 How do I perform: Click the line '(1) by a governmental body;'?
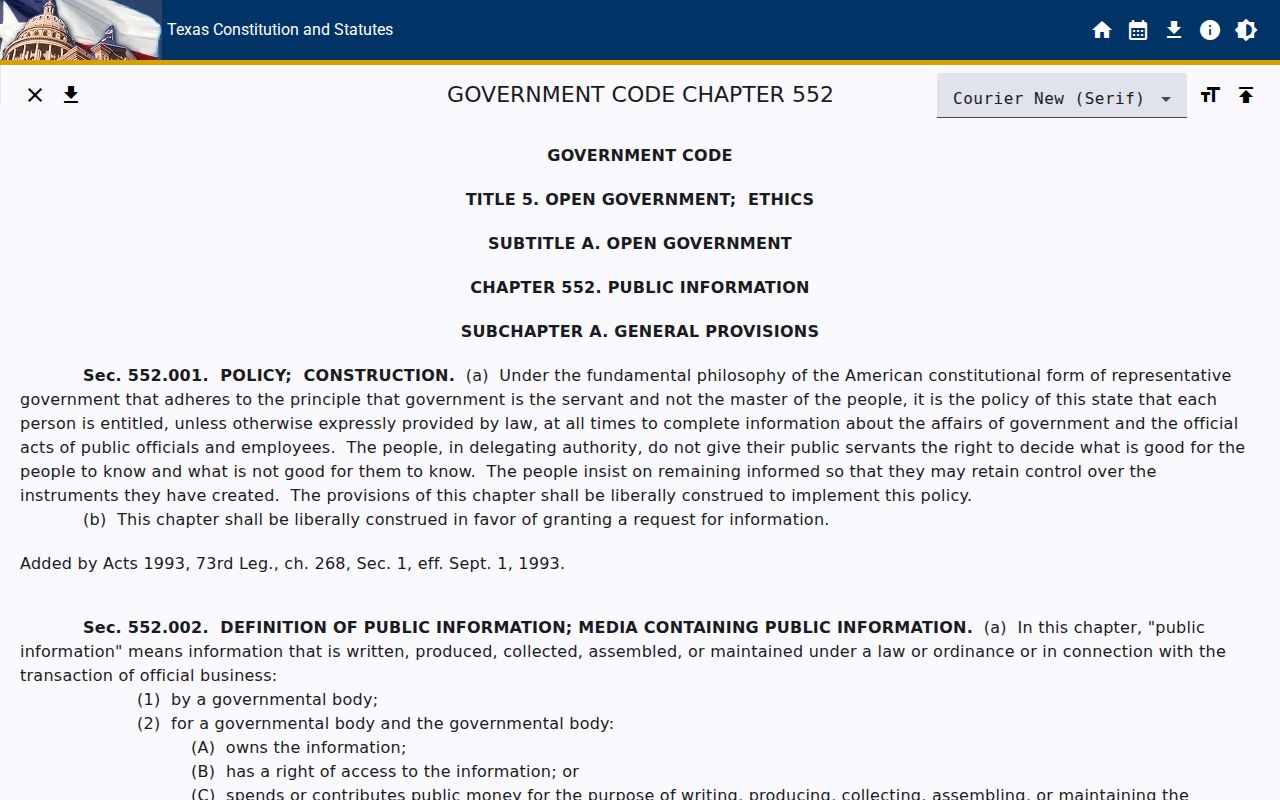tap(257, 699)
